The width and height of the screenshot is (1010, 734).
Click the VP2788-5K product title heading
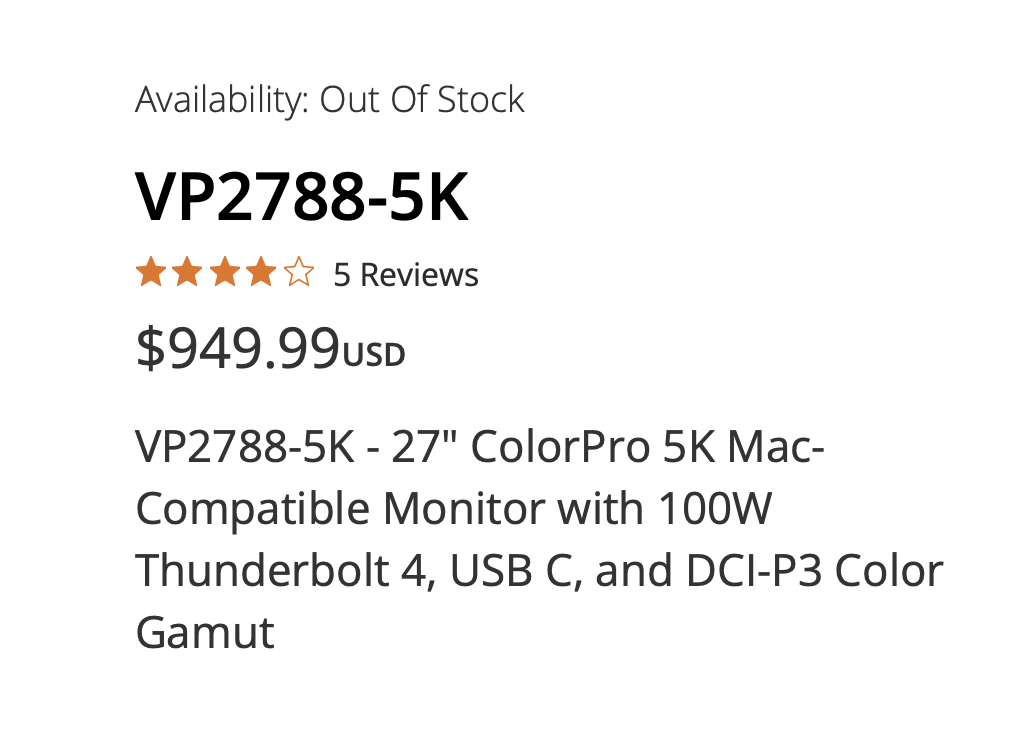pyautogui.click(x=301, y=197)
